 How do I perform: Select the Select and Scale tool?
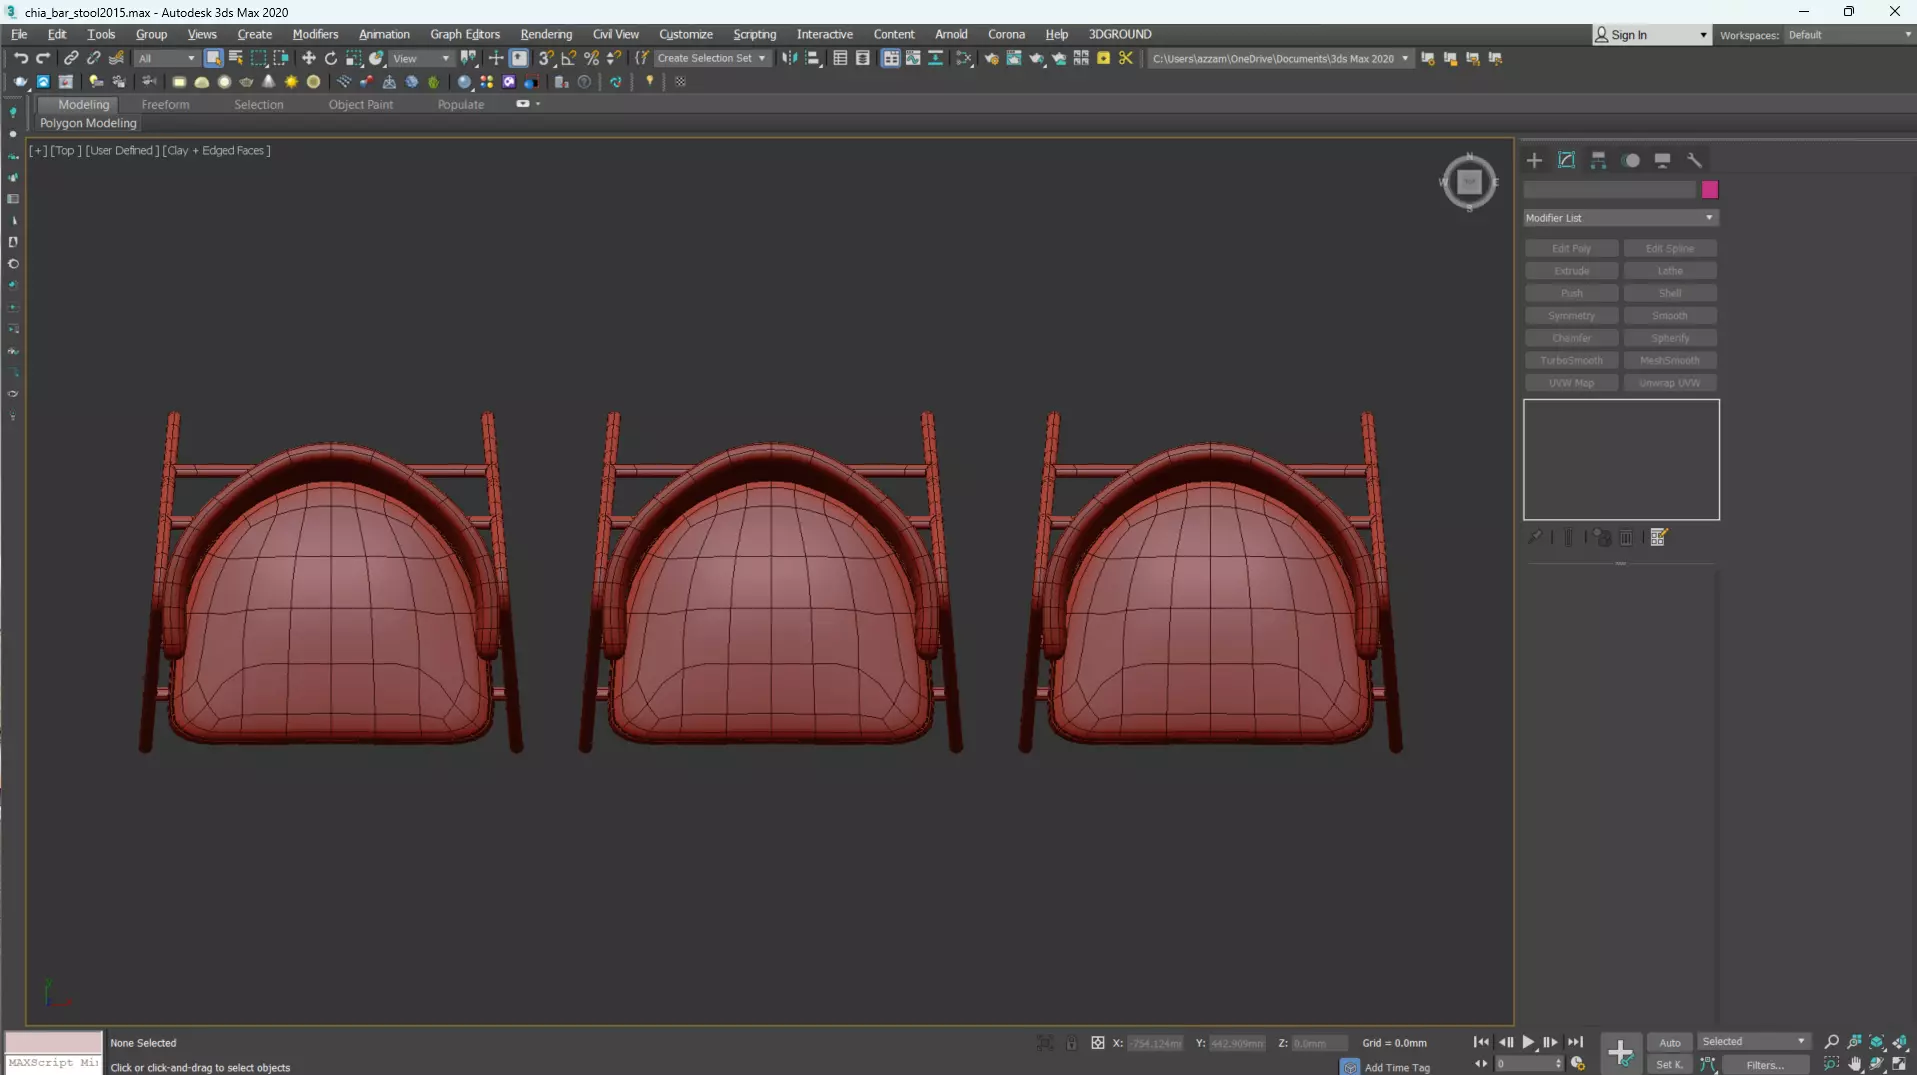click(354, 58)
